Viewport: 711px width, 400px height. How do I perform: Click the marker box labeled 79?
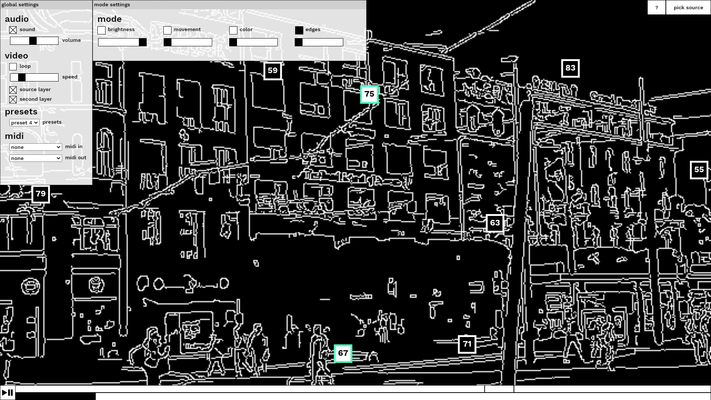[x=40, y=194]
